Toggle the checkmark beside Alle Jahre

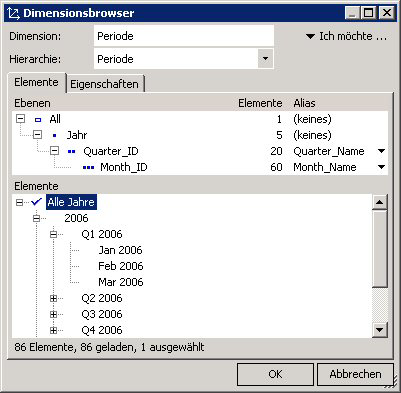(36, 202)
